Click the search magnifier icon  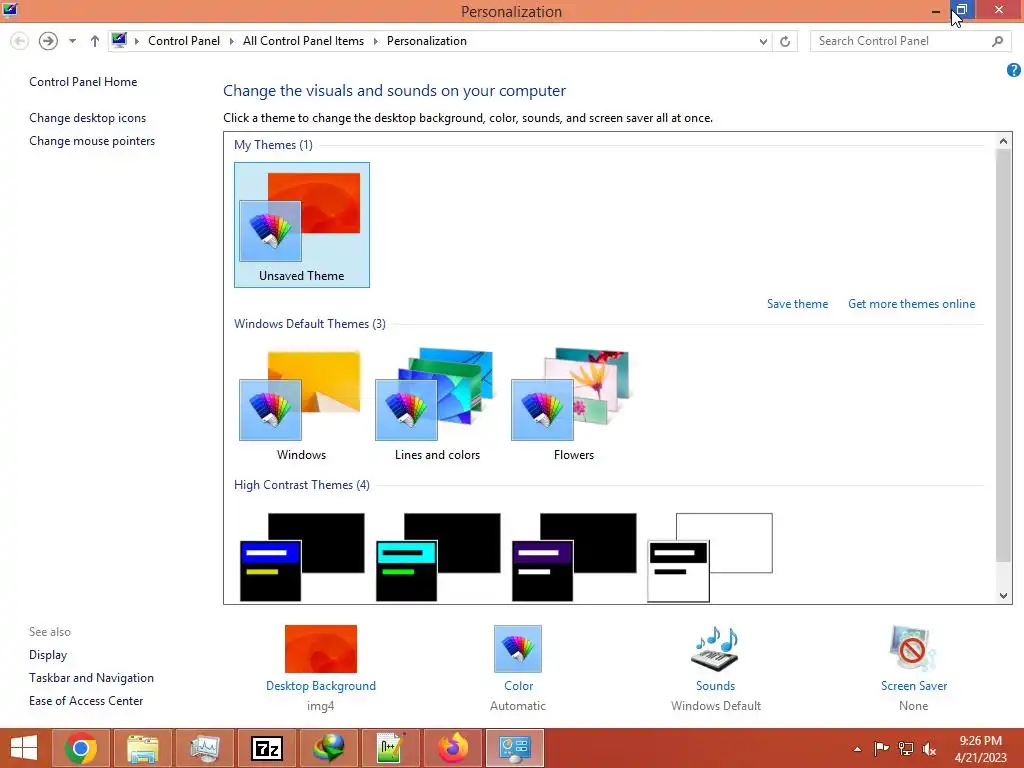coord(997,41)
